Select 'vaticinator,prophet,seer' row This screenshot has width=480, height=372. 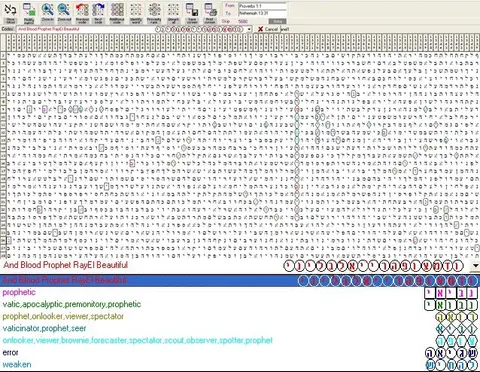tap(240, 328)
